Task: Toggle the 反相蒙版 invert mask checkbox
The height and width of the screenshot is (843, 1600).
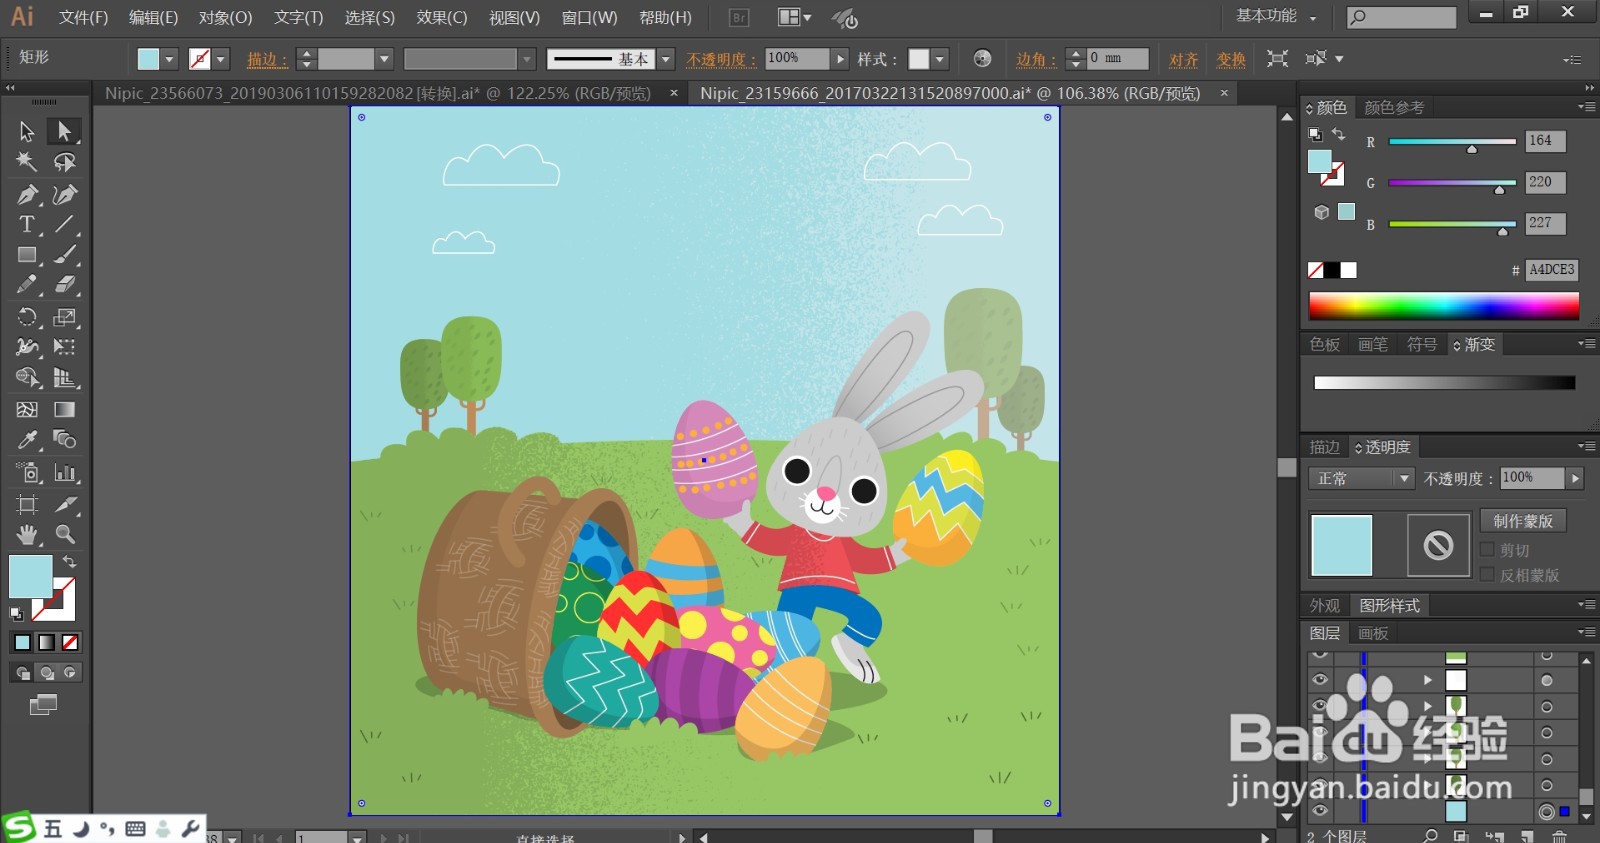Action: (x=1487, y=575)
